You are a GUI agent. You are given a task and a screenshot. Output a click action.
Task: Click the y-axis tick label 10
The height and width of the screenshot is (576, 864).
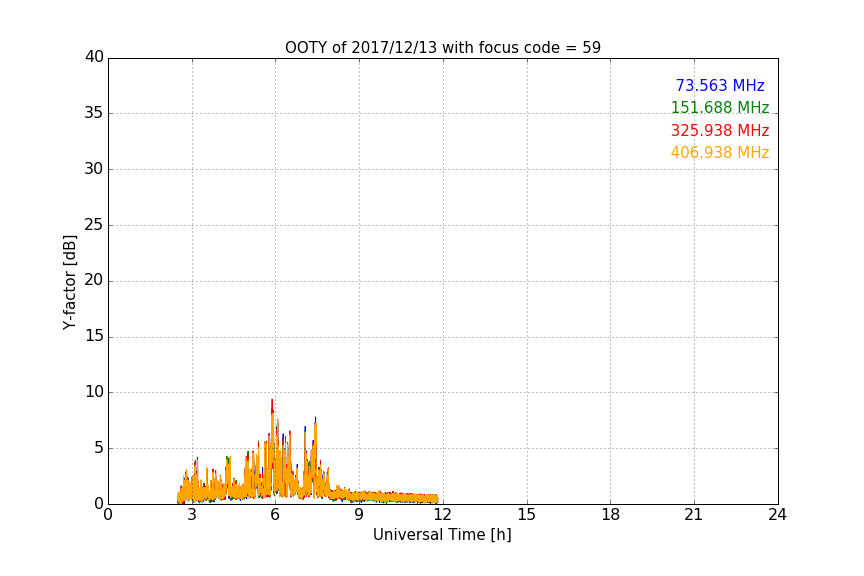click(94, 392)
